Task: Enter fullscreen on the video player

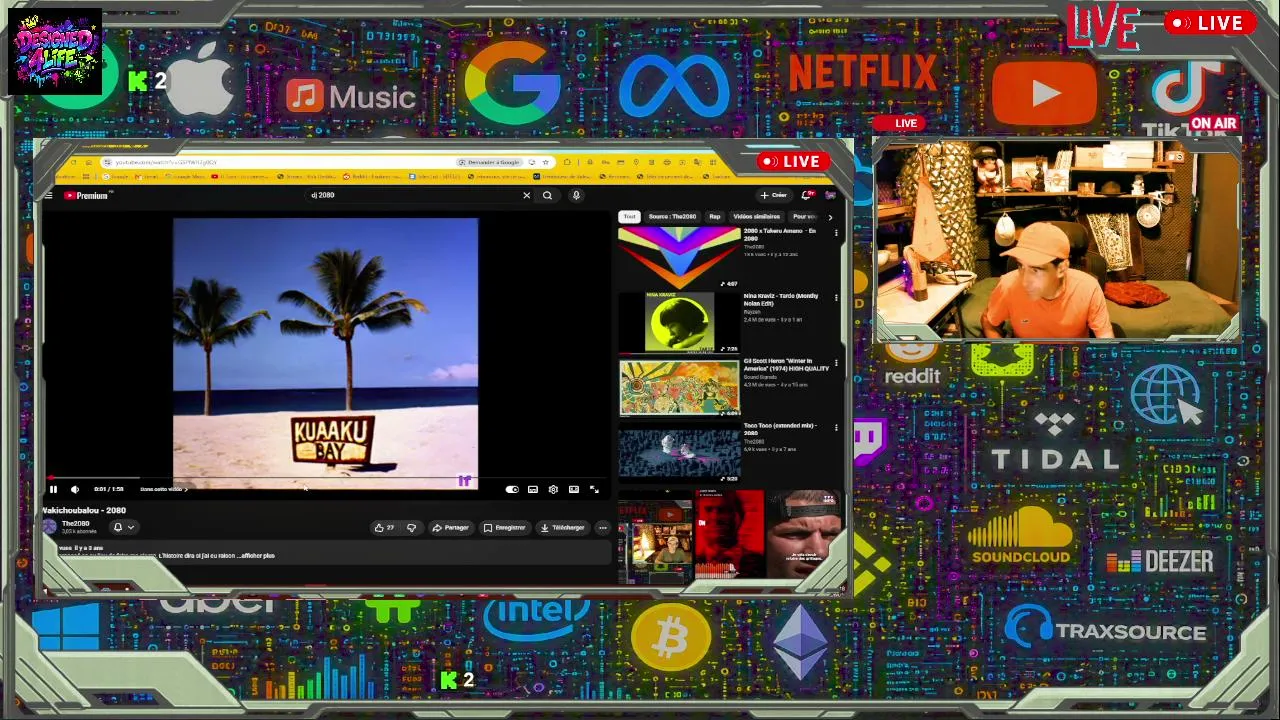Action: click(x=594, y=489)
